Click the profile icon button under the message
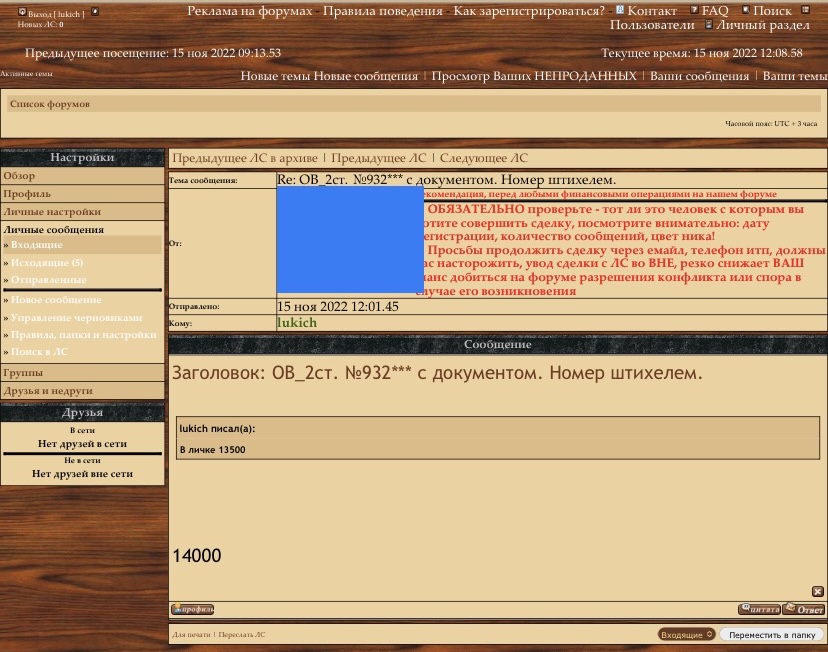The image size is (828, 652). [193, 609]
